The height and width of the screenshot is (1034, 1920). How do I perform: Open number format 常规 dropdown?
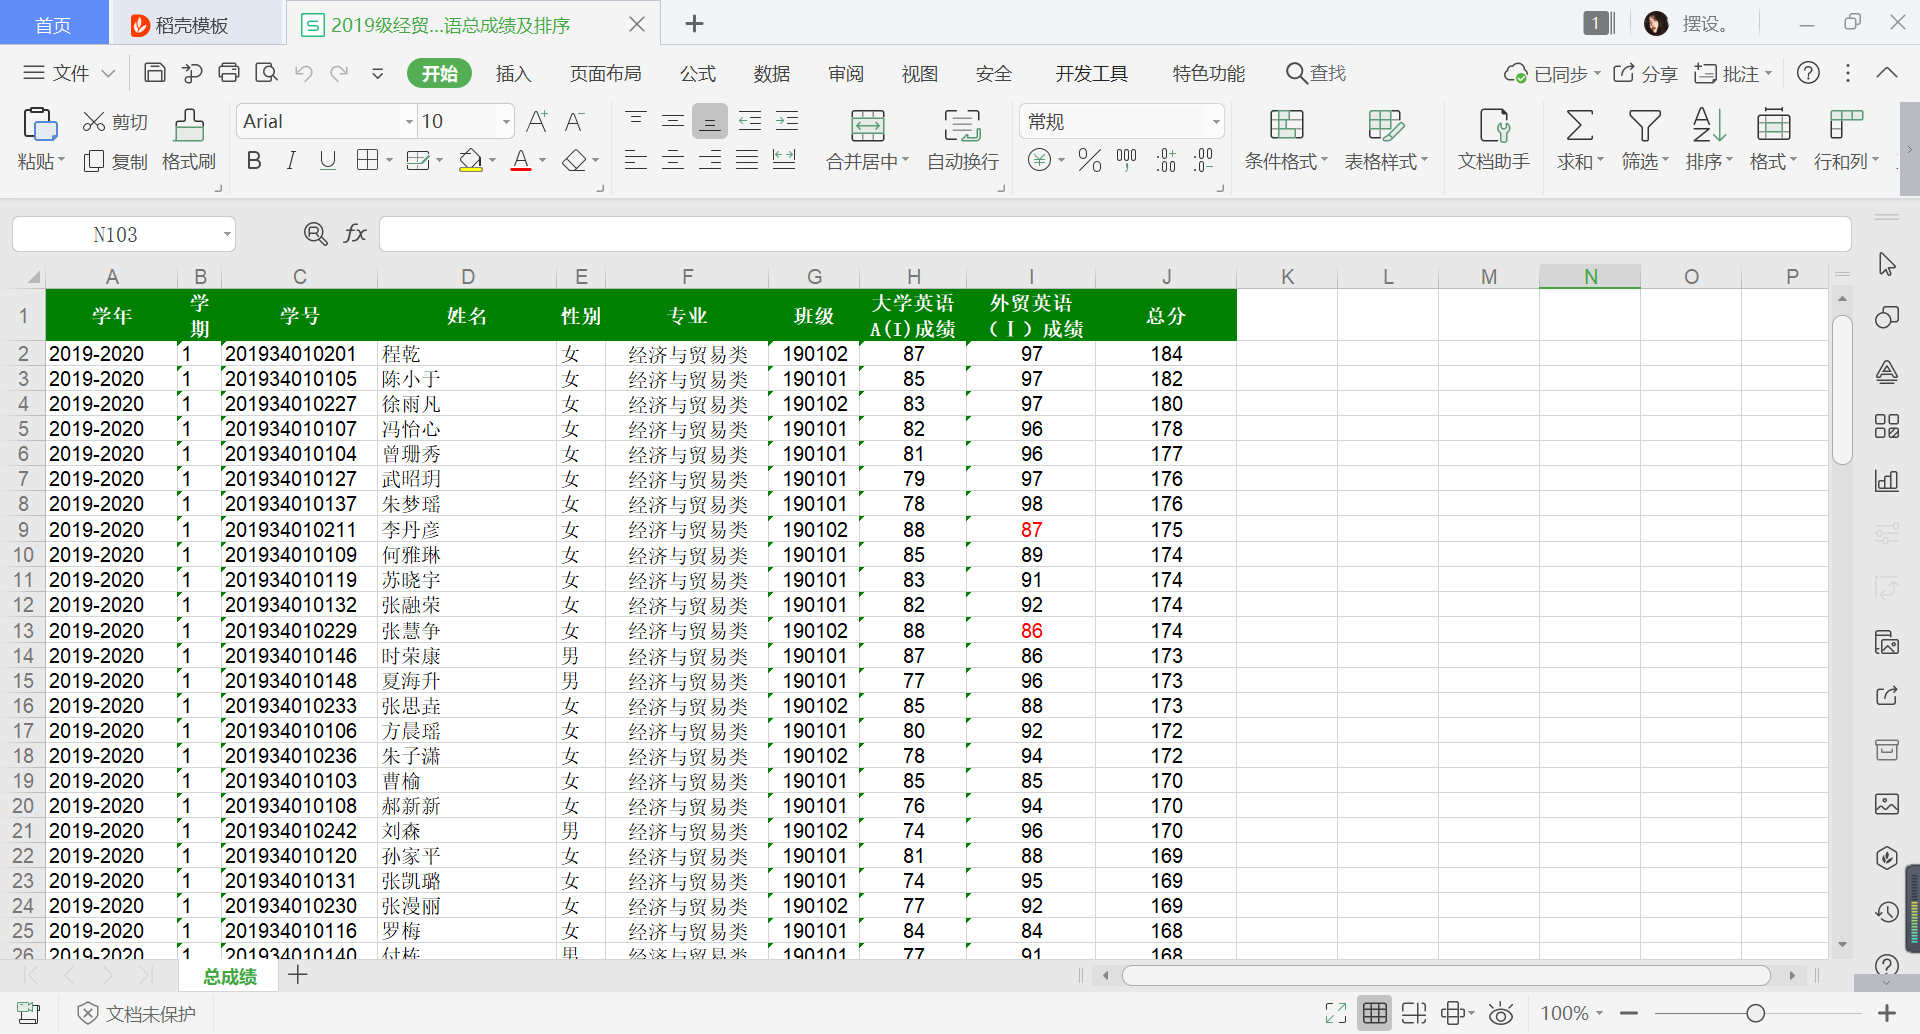pos(1216,122)
